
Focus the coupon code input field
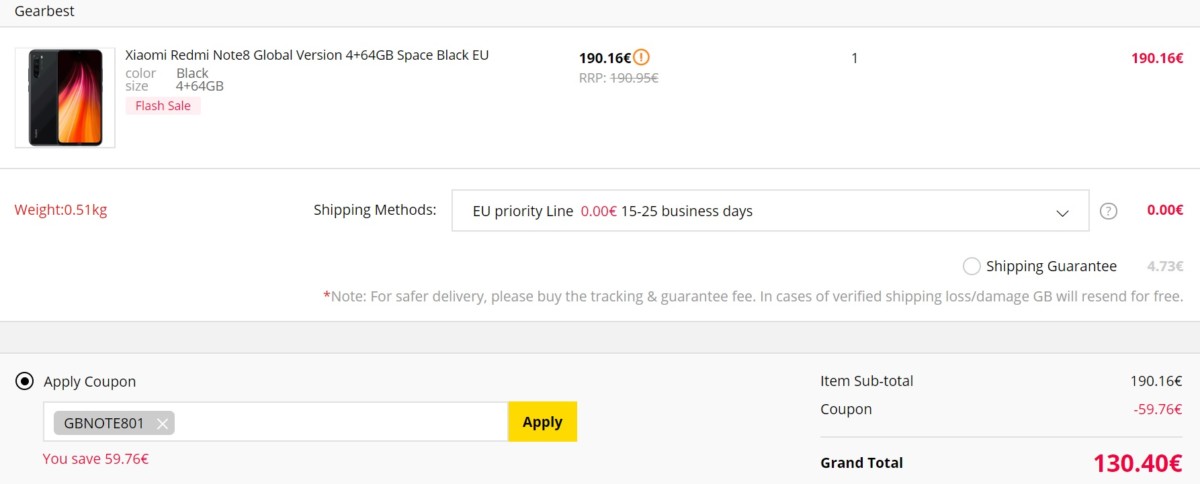coord(340,422)
